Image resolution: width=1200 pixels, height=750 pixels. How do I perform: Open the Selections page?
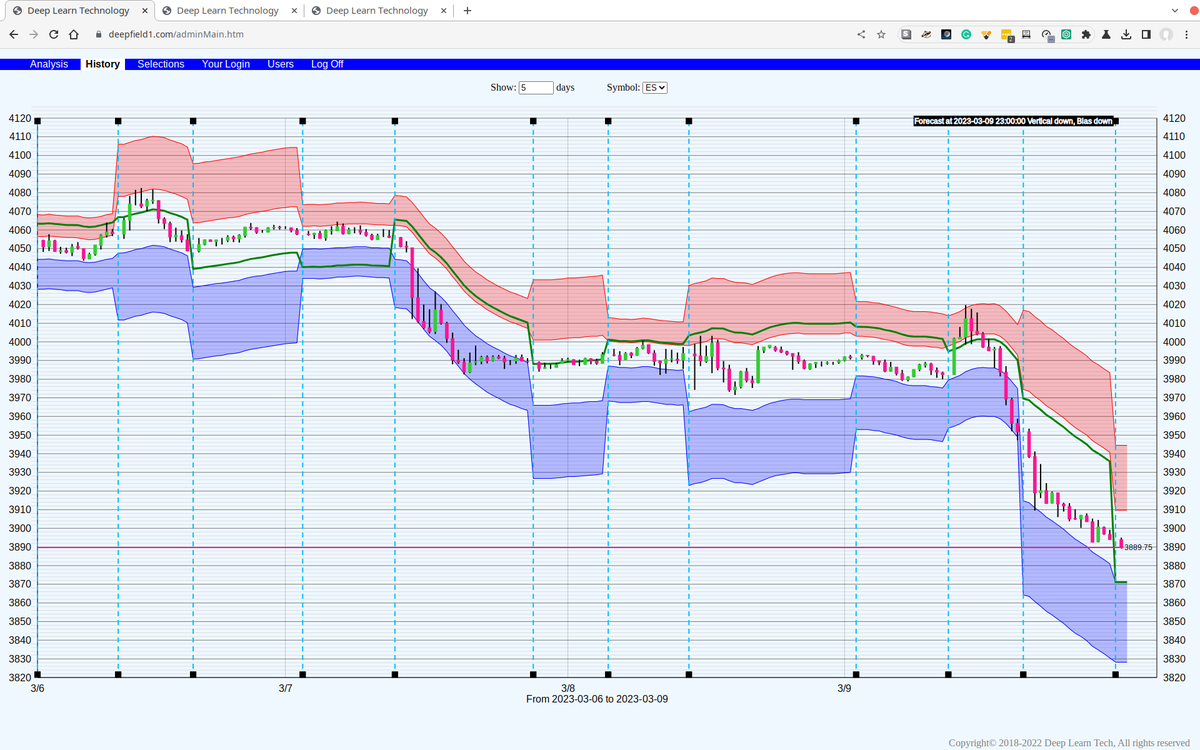tap(161, 64)
